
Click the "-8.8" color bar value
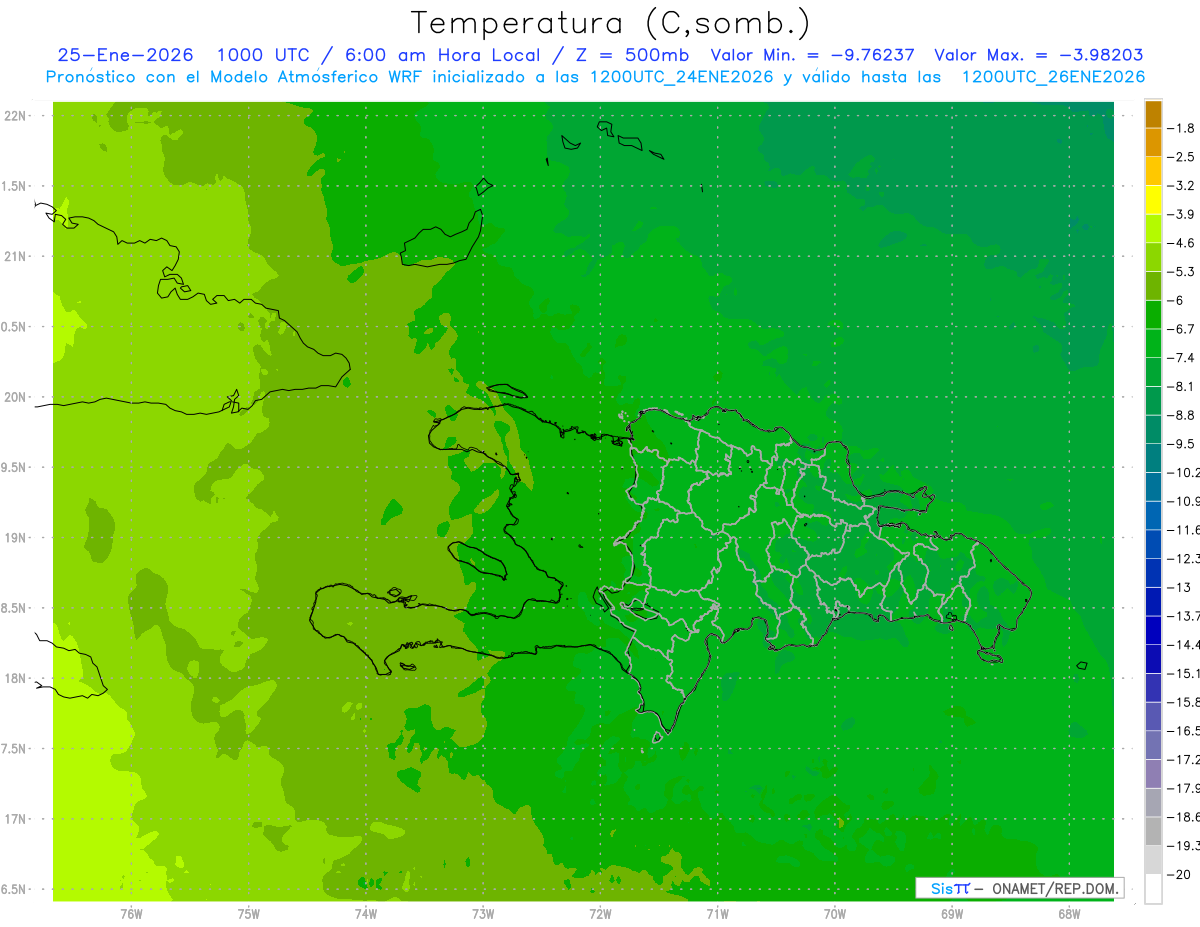coord(1182,415)
